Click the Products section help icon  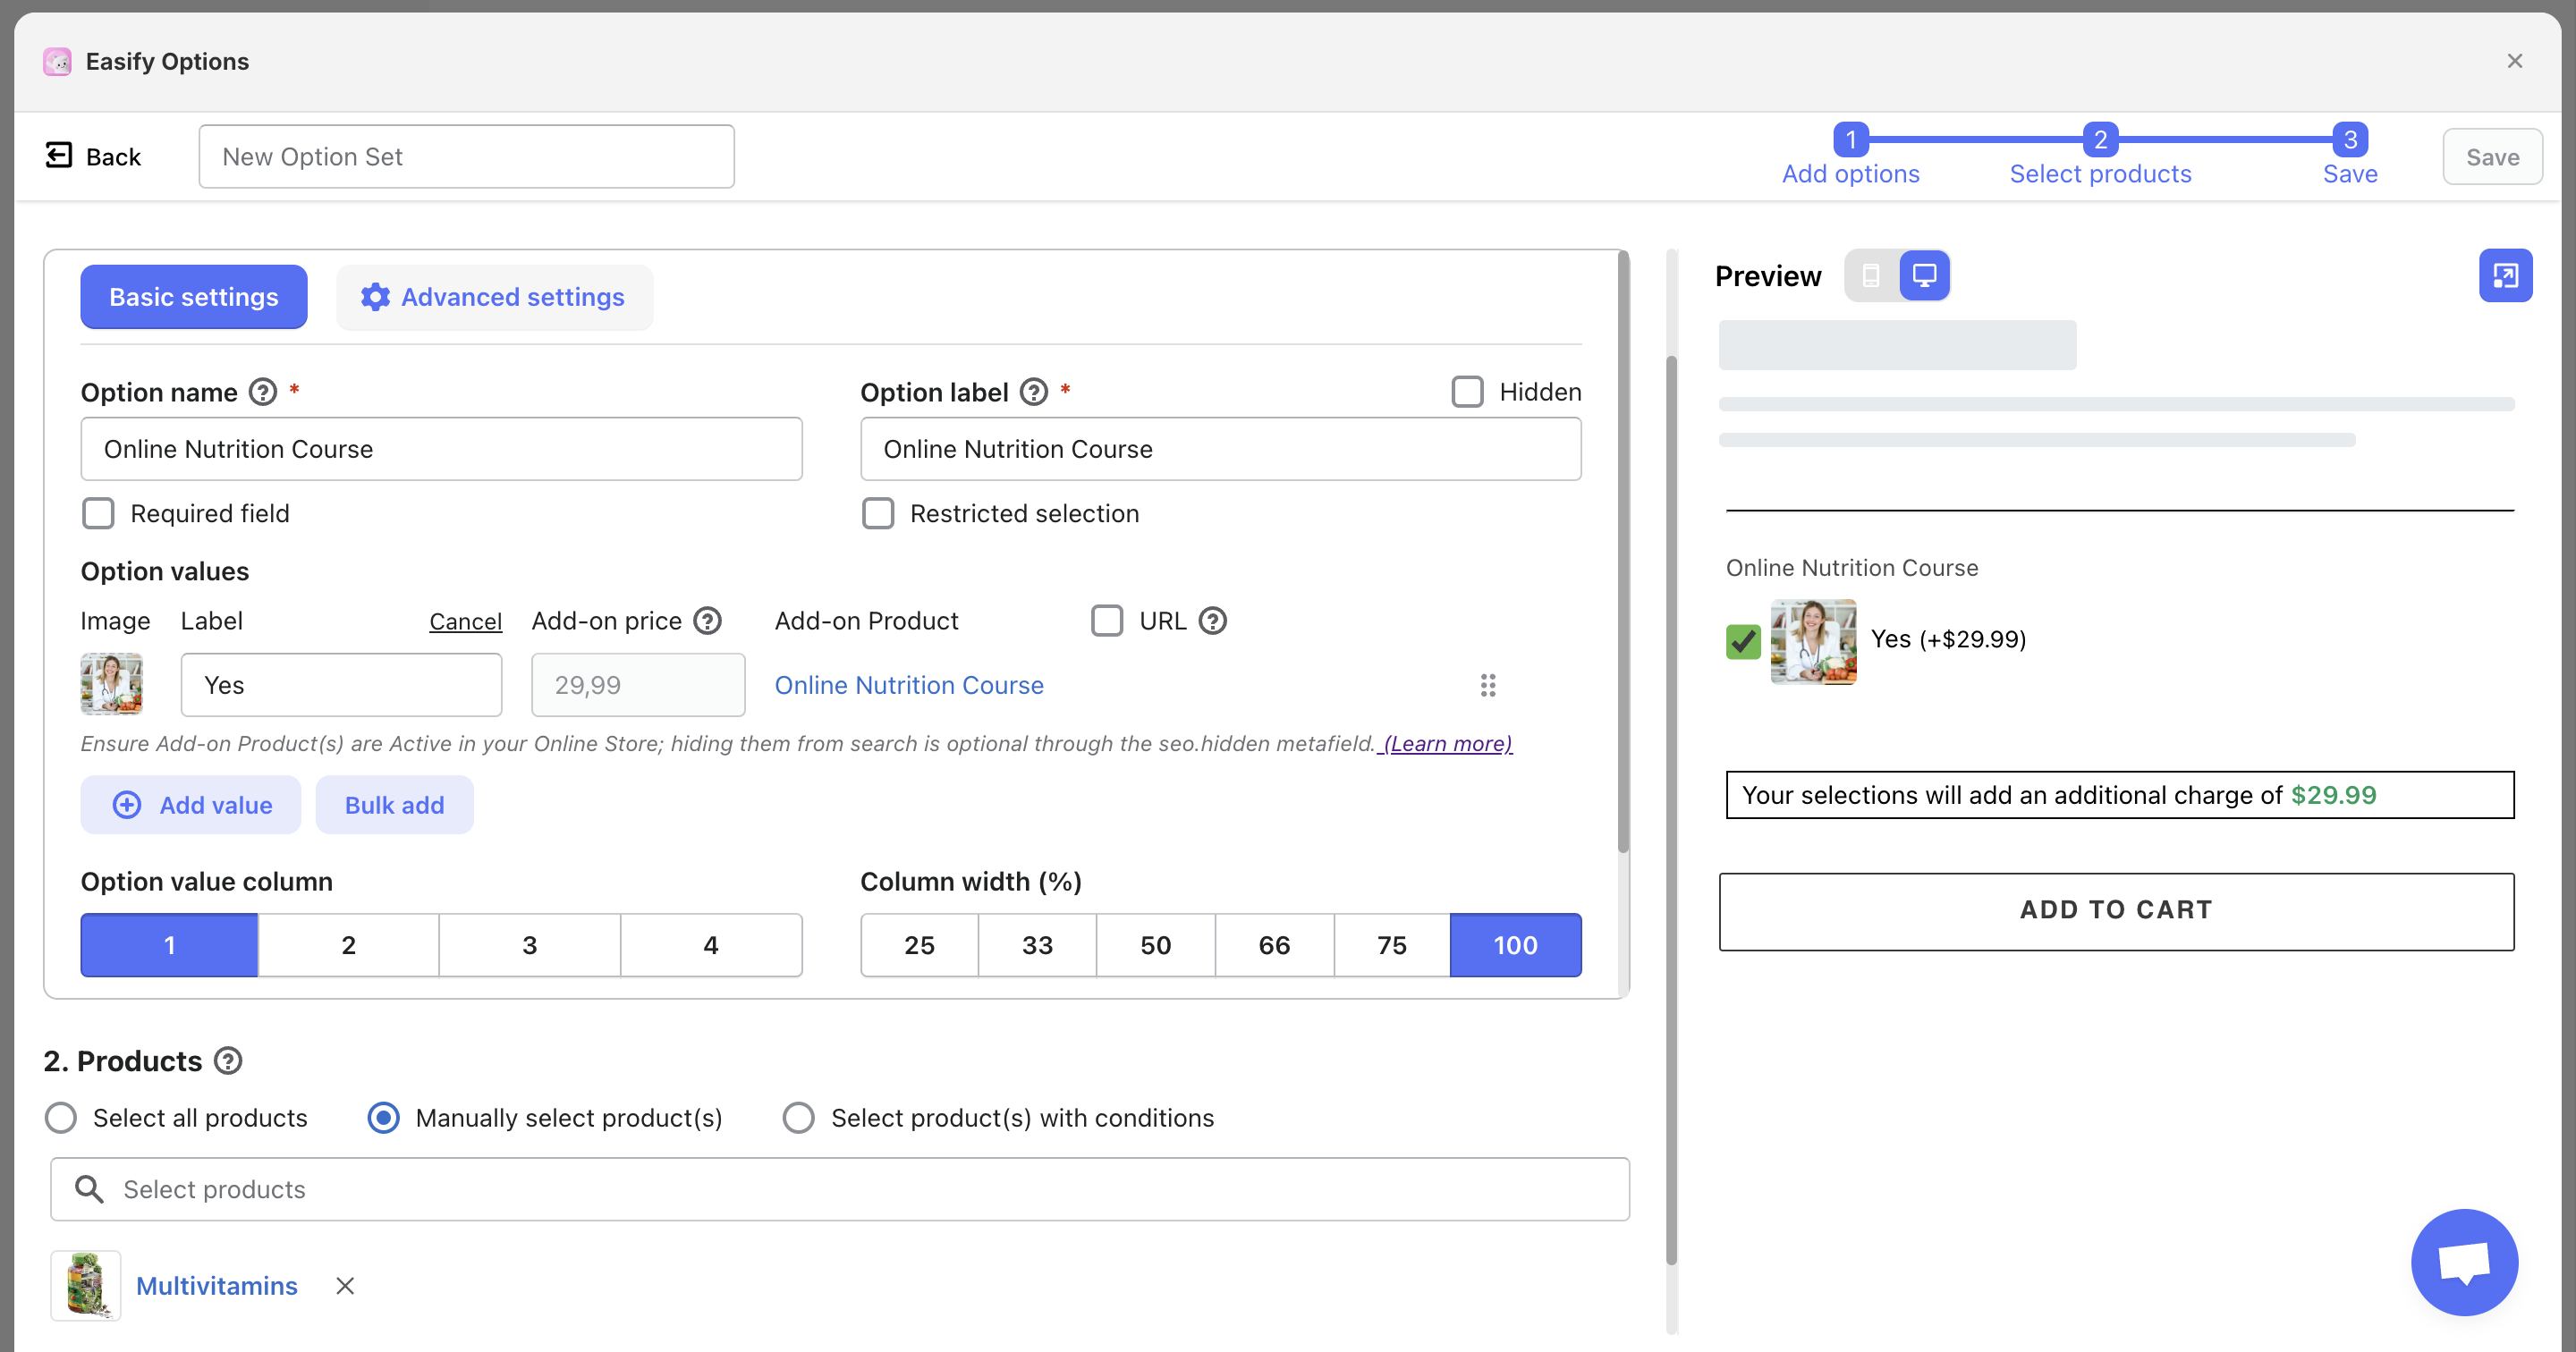click(229, 1061)
